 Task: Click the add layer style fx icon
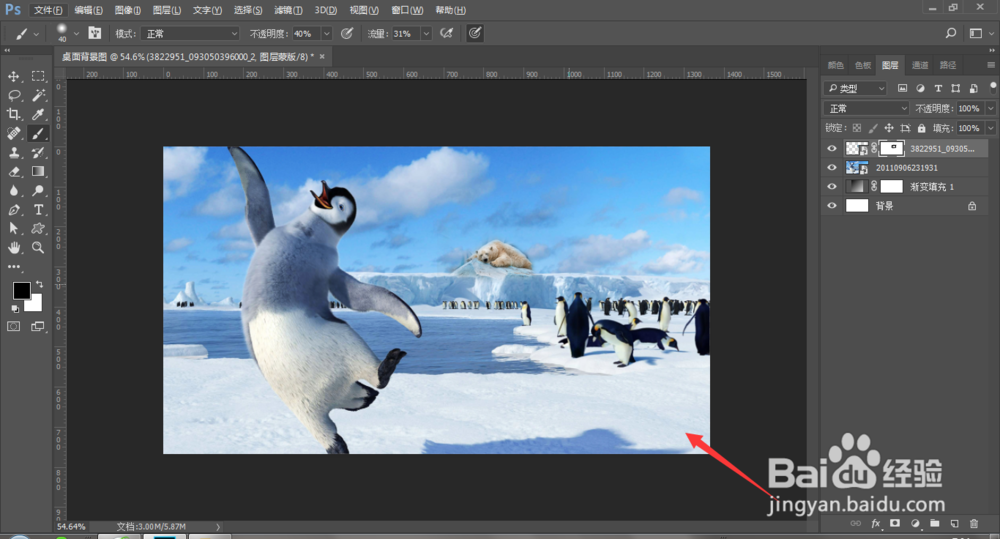(x=876, y=524)
